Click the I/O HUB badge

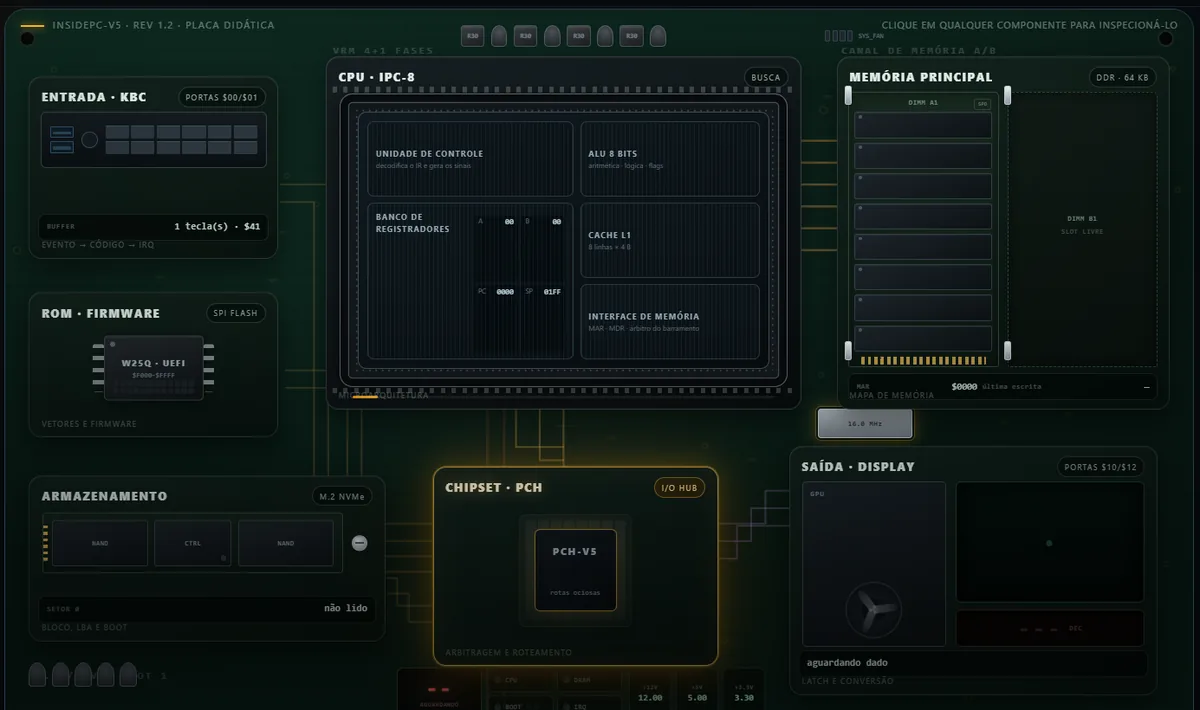point(680,488)
